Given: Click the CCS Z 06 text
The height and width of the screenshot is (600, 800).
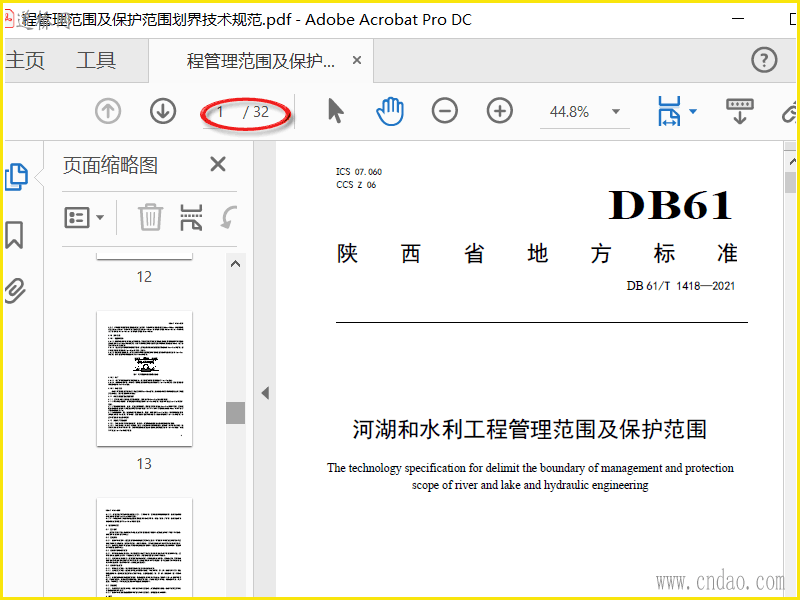Looking at the screenshot, I should point(356,185).
